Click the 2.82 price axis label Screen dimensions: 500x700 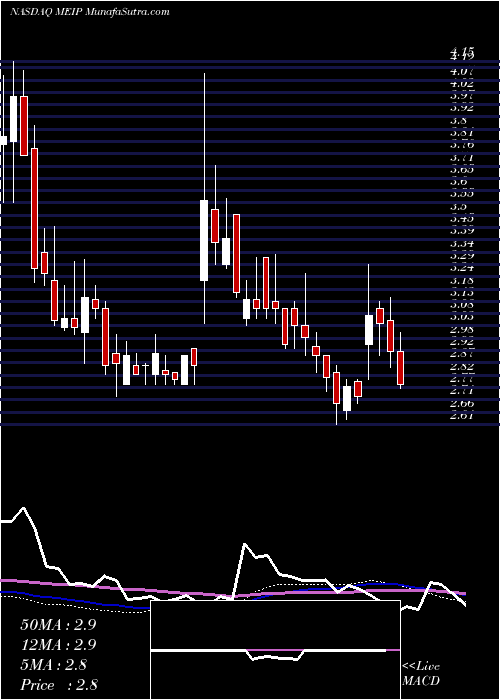point(462,367)
